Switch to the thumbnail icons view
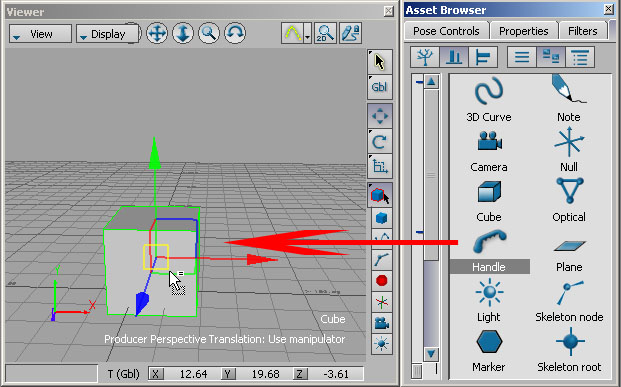621x387 pixels. (x=551, y=57)
